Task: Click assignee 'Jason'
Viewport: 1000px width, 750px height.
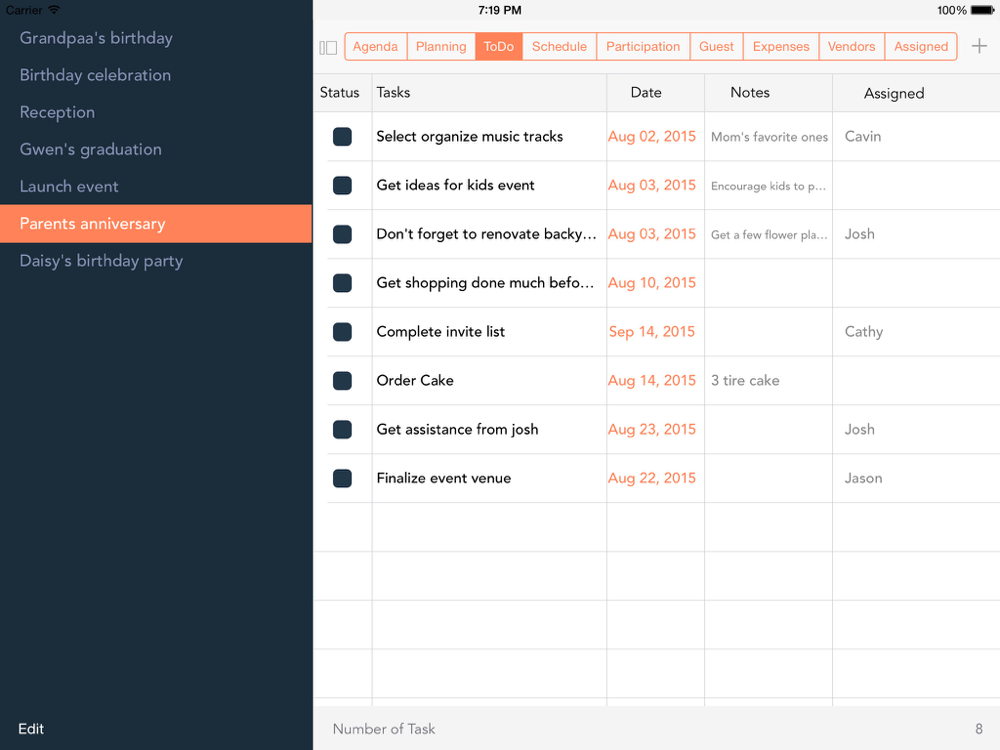Action: 864,478
